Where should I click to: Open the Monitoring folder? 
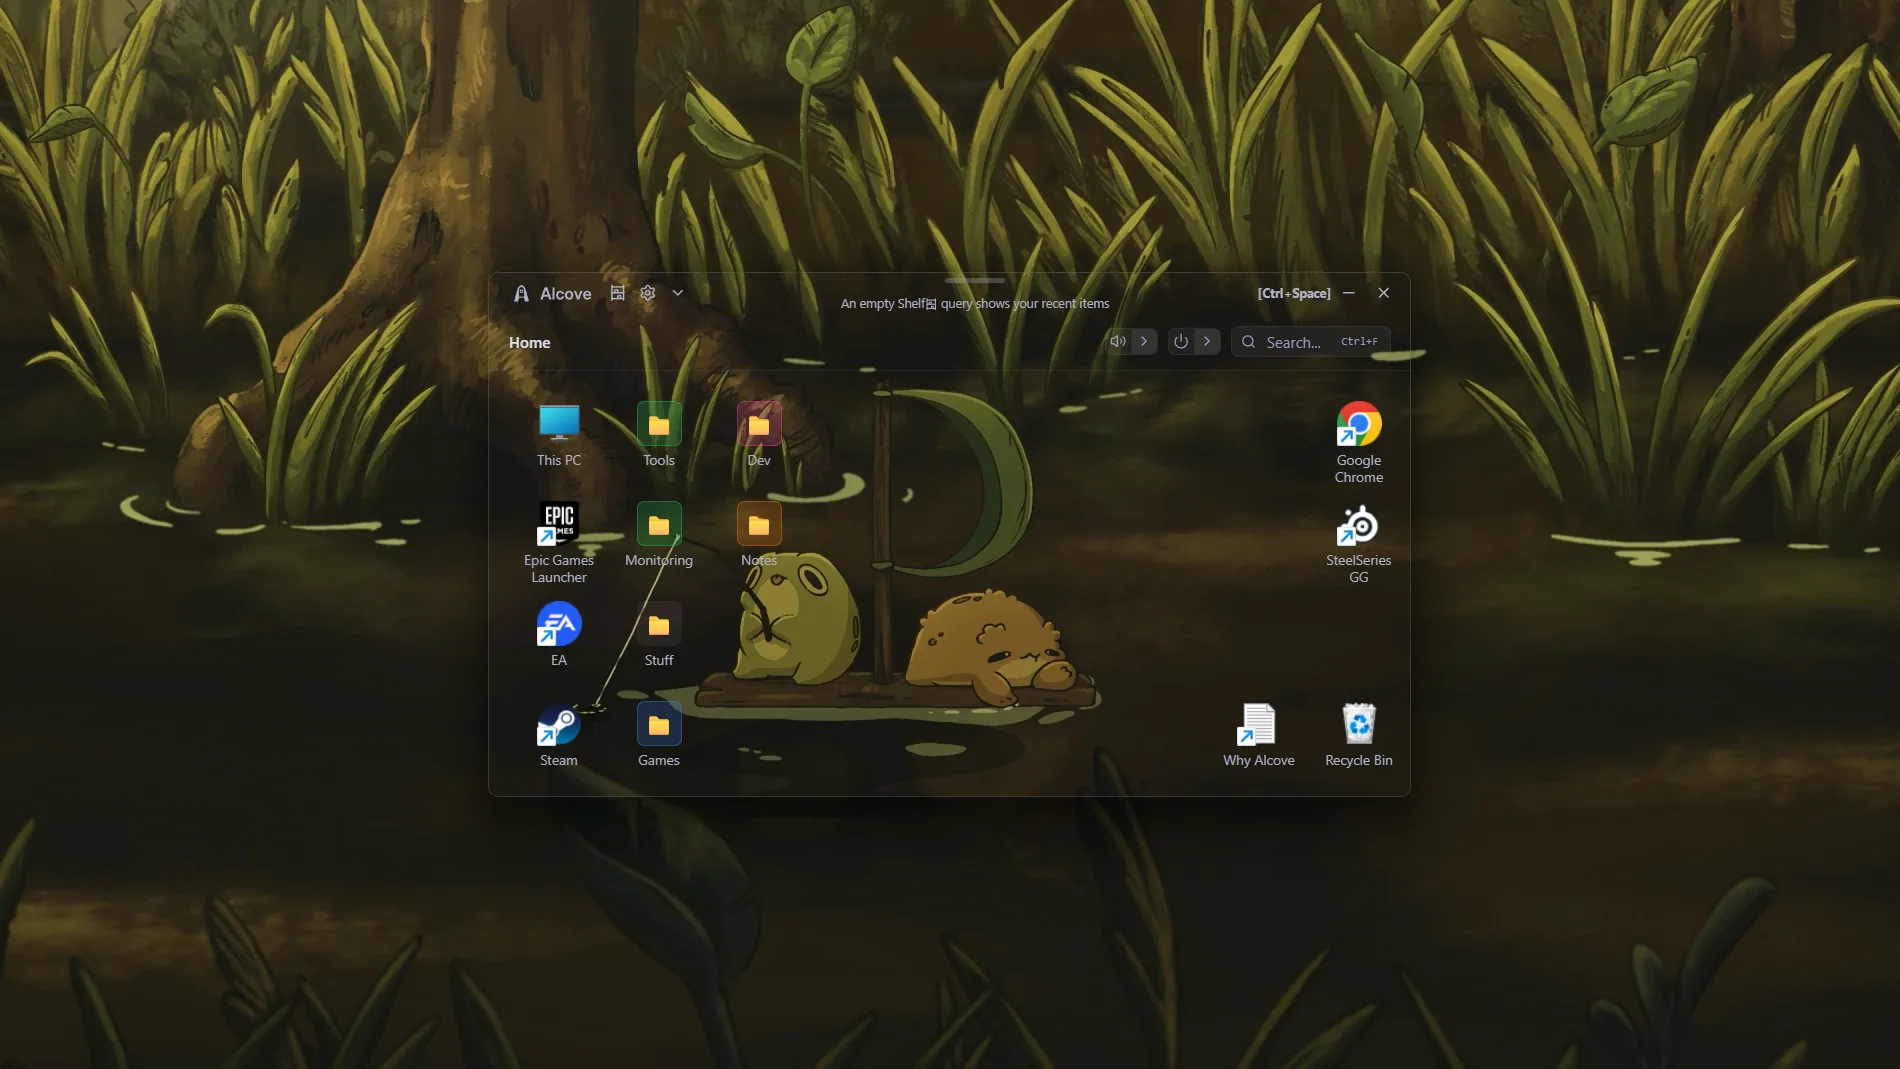click(659, 534)
